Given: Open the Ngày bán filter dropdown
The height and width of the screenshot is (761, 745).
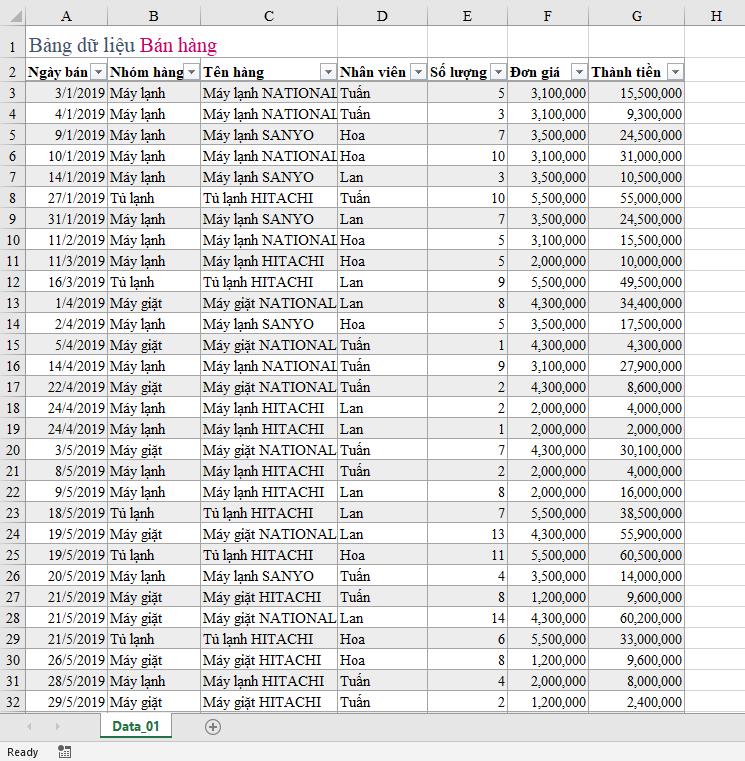Looking at the screenshot, I should click(x=98, y=72).
